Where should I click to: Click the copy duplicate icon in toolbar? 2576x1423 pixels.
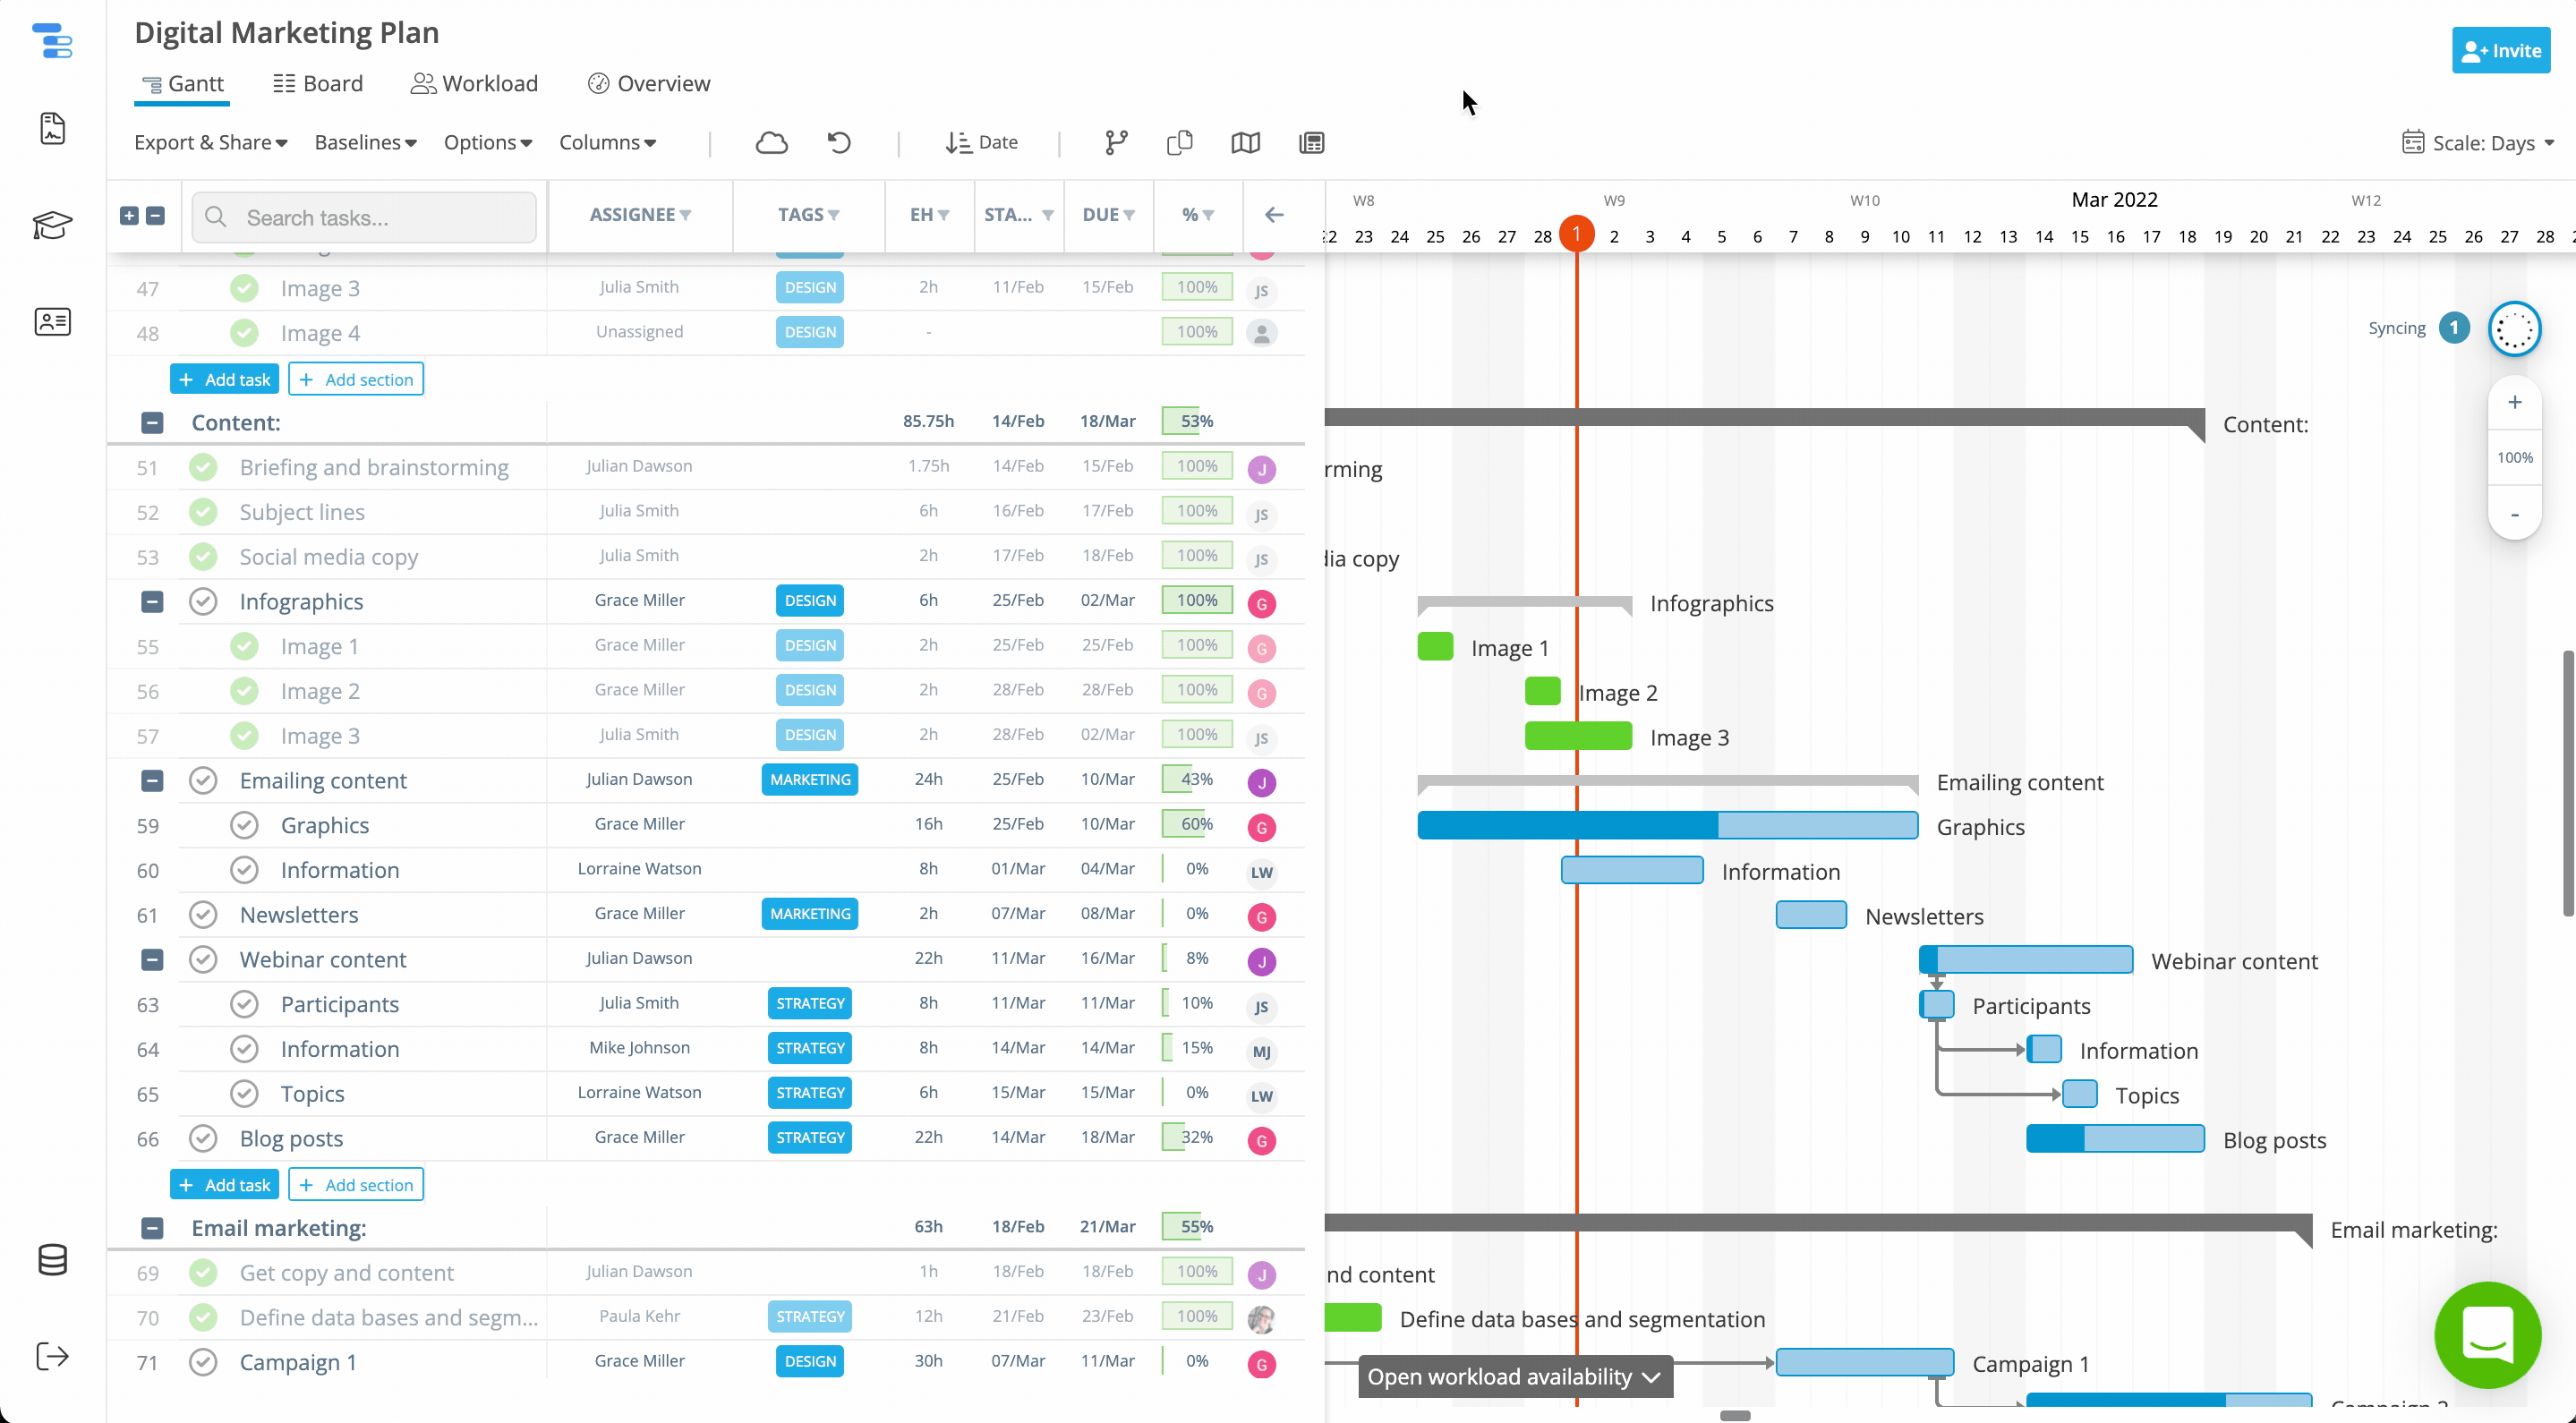[x=1180, y=143]
